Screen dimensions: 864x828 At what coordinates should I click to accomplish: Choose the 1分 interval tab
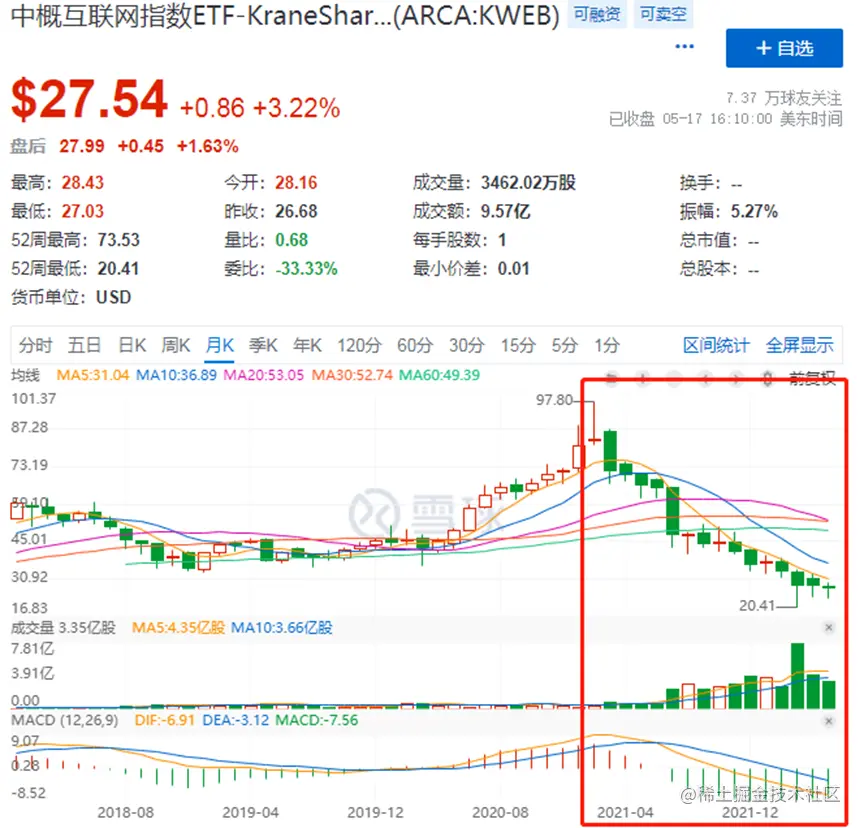[607, 345]
